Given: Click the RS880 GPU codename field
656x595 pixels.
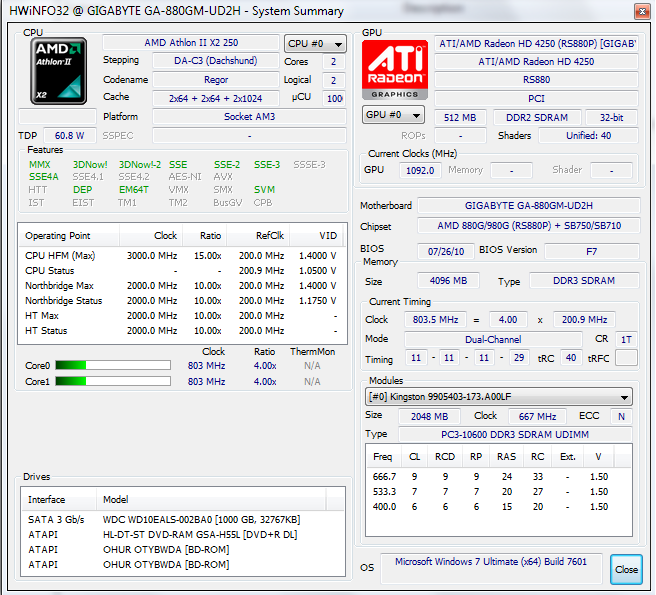Looking at the screenshot, I should tap(536, 80).
